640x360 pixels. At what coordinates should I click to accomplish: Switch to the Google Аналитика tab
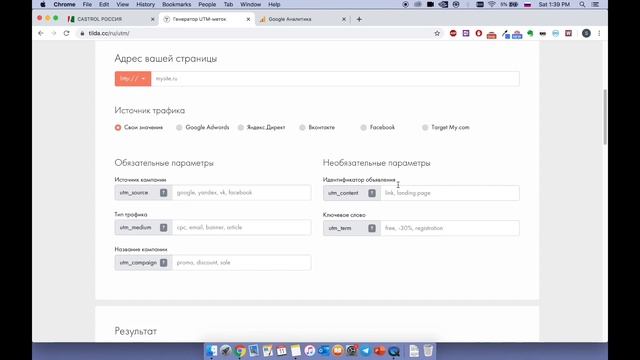[302, 19]
